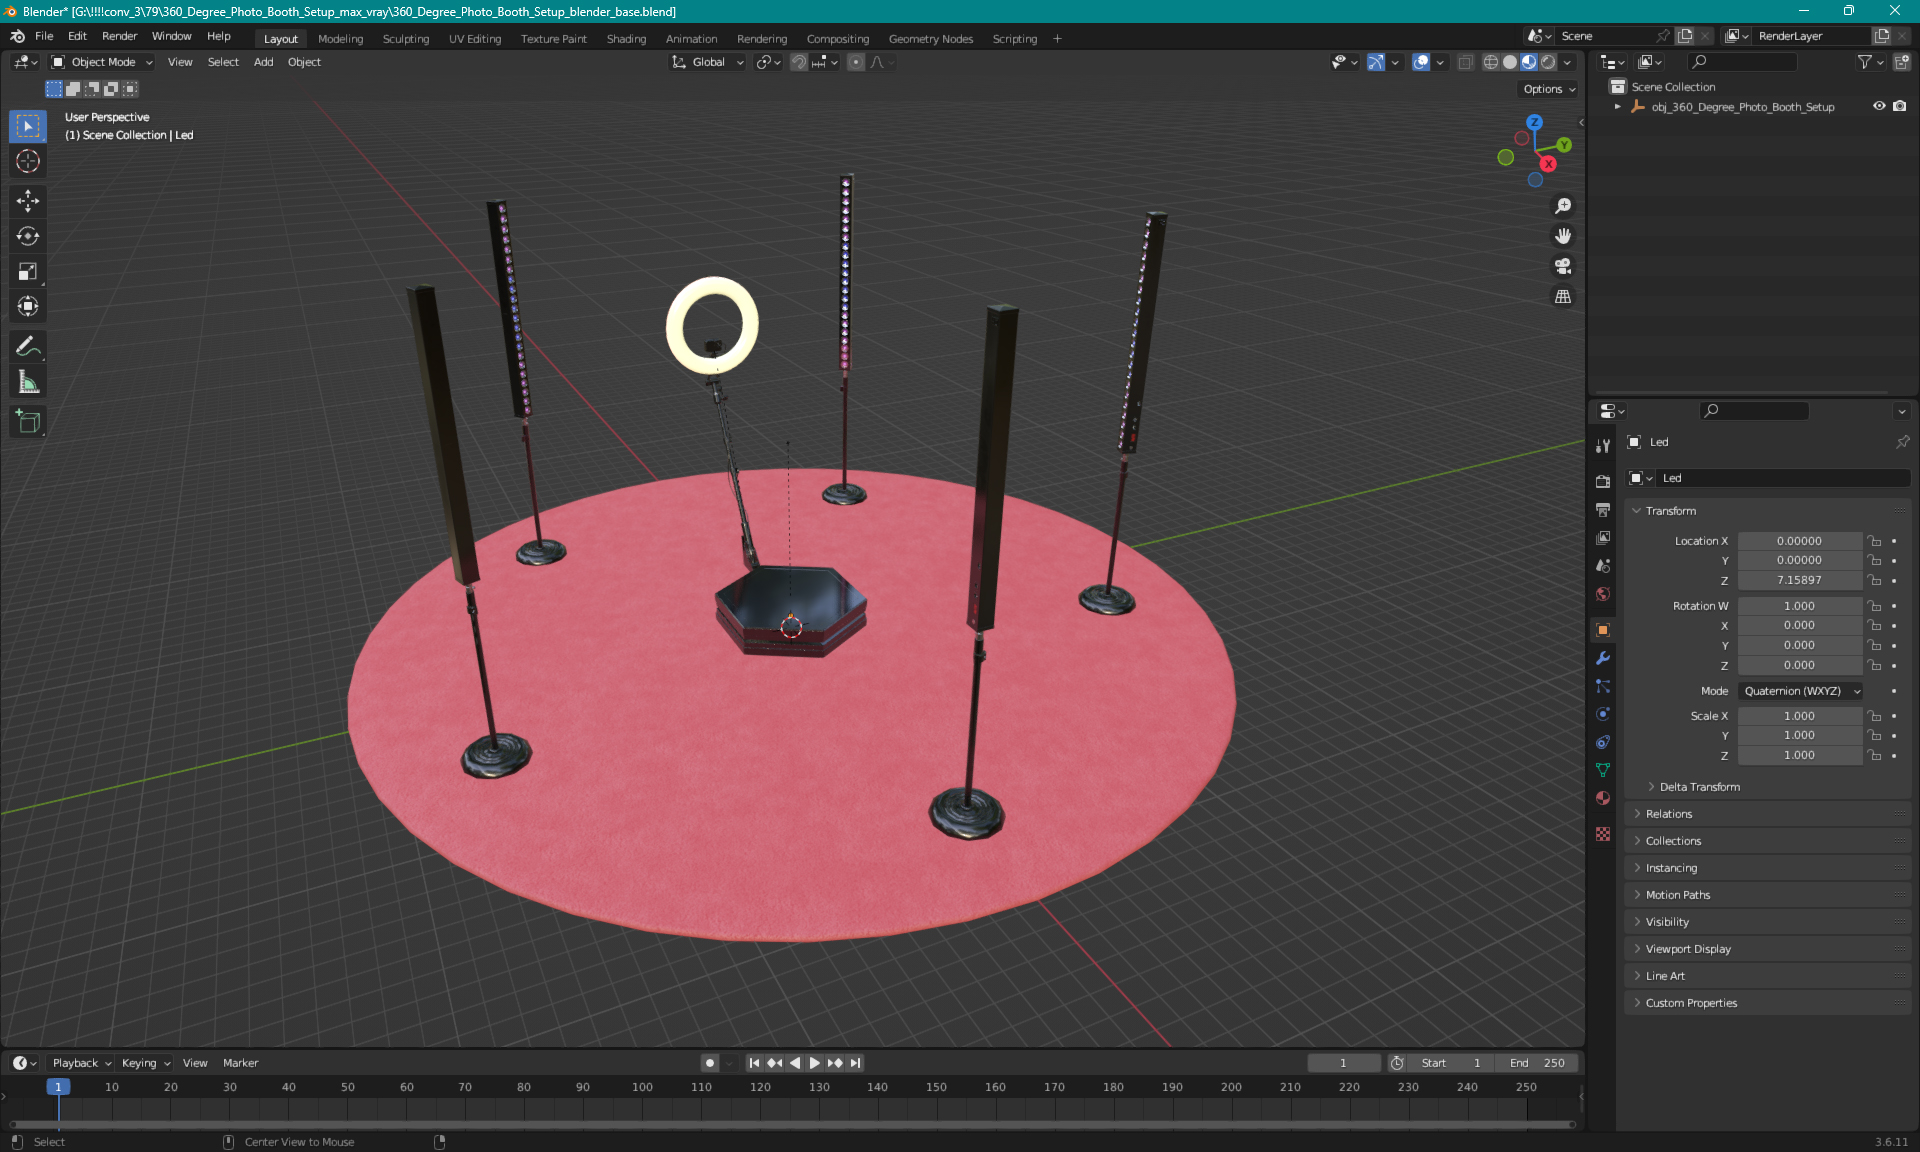Expand the Relations panel
The width and height of the screenshot is (1920, 1152).
pyautogui.click(x=1668, y=814)
